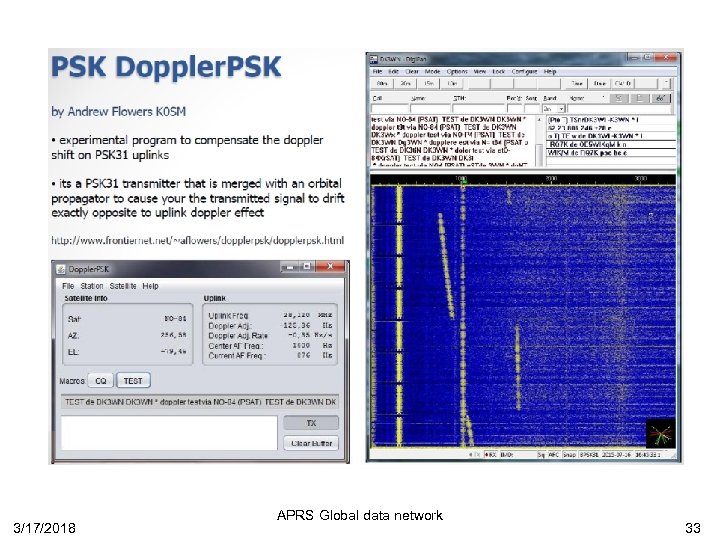Open Options menu in DigiPan
Image resolution: width=720 pixels, height=540 pixels.
tap(456, 72)
